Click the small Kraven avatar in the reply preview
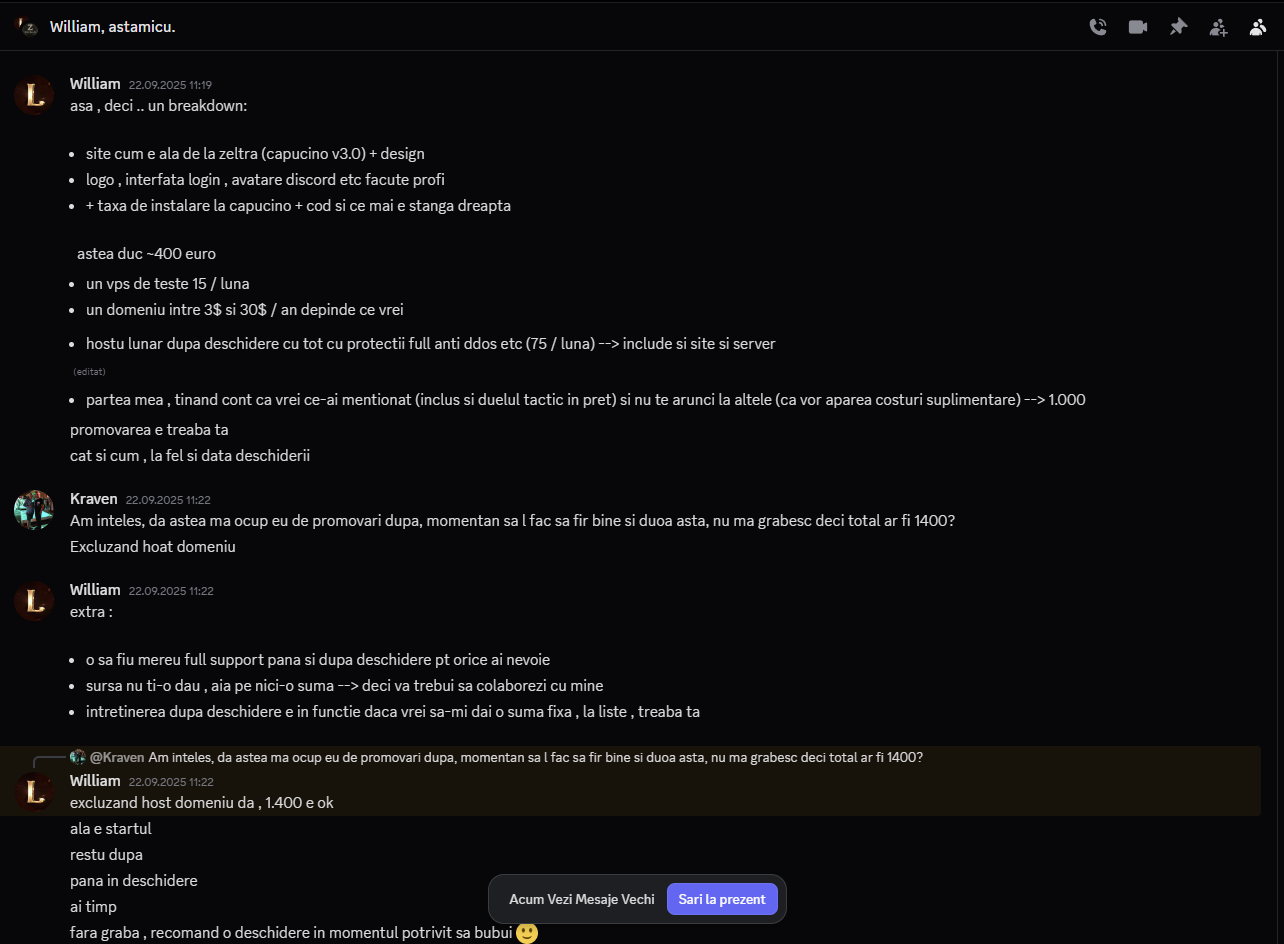The height and width of the screenshot is (944, 1284). 78,757
